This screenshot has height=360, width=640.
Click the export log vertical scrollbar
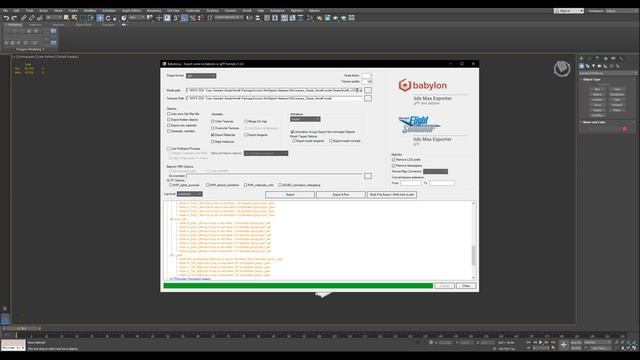click(473, 240)
